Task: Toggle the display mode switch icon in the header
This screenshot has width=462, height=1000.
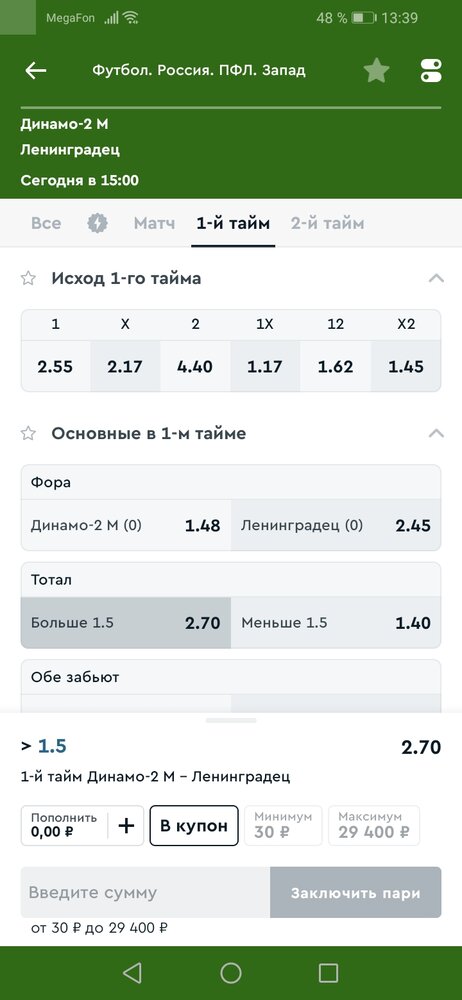Action: pyautogui.click(x=431, y=70)
